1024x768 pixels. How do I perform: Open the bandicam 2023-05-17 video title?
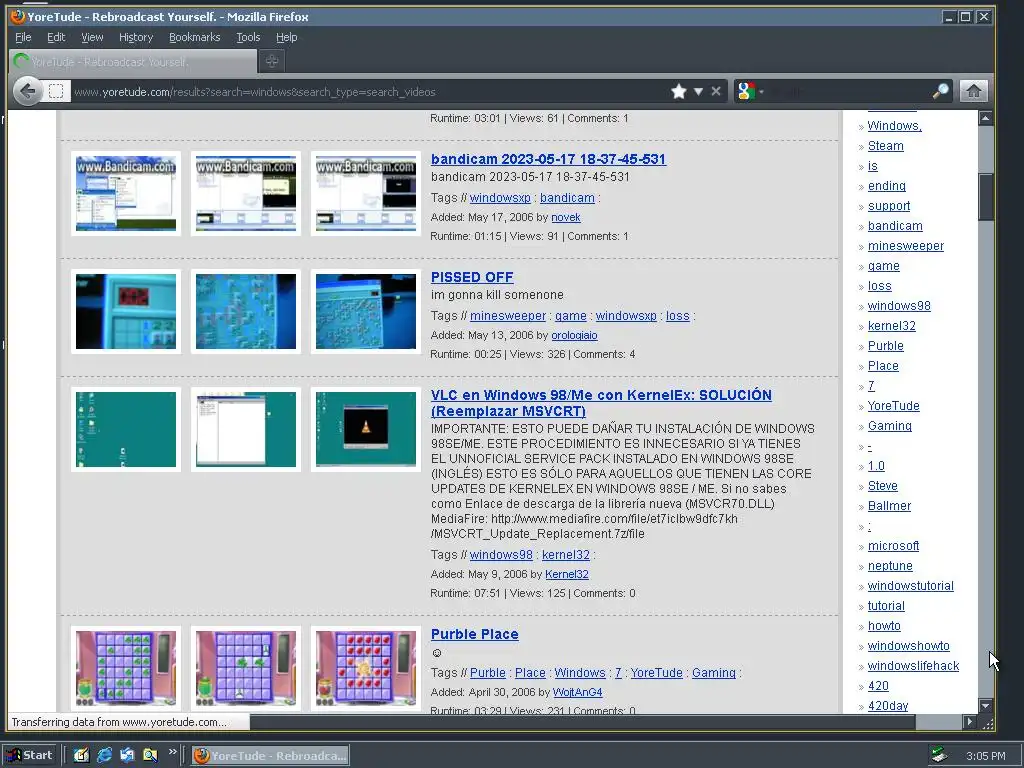[x=549, y=159]
